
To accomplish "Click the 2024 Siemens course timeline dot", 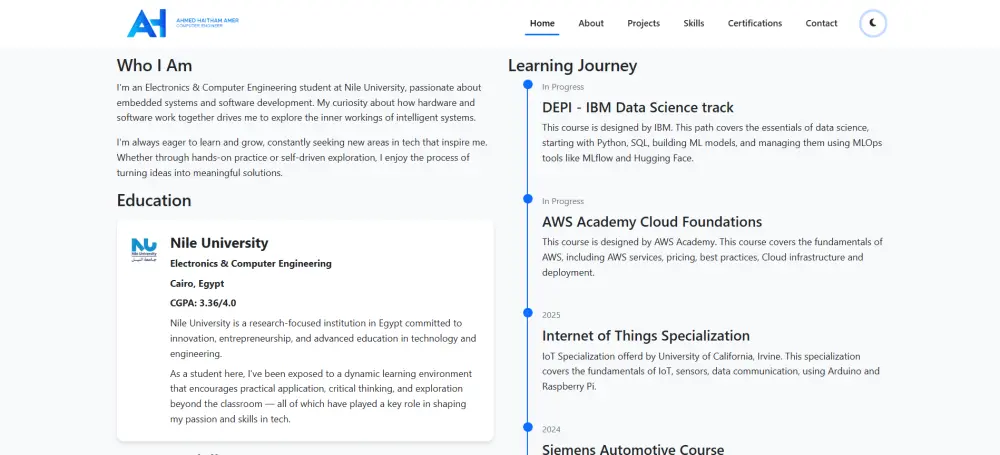I will 528,427.
